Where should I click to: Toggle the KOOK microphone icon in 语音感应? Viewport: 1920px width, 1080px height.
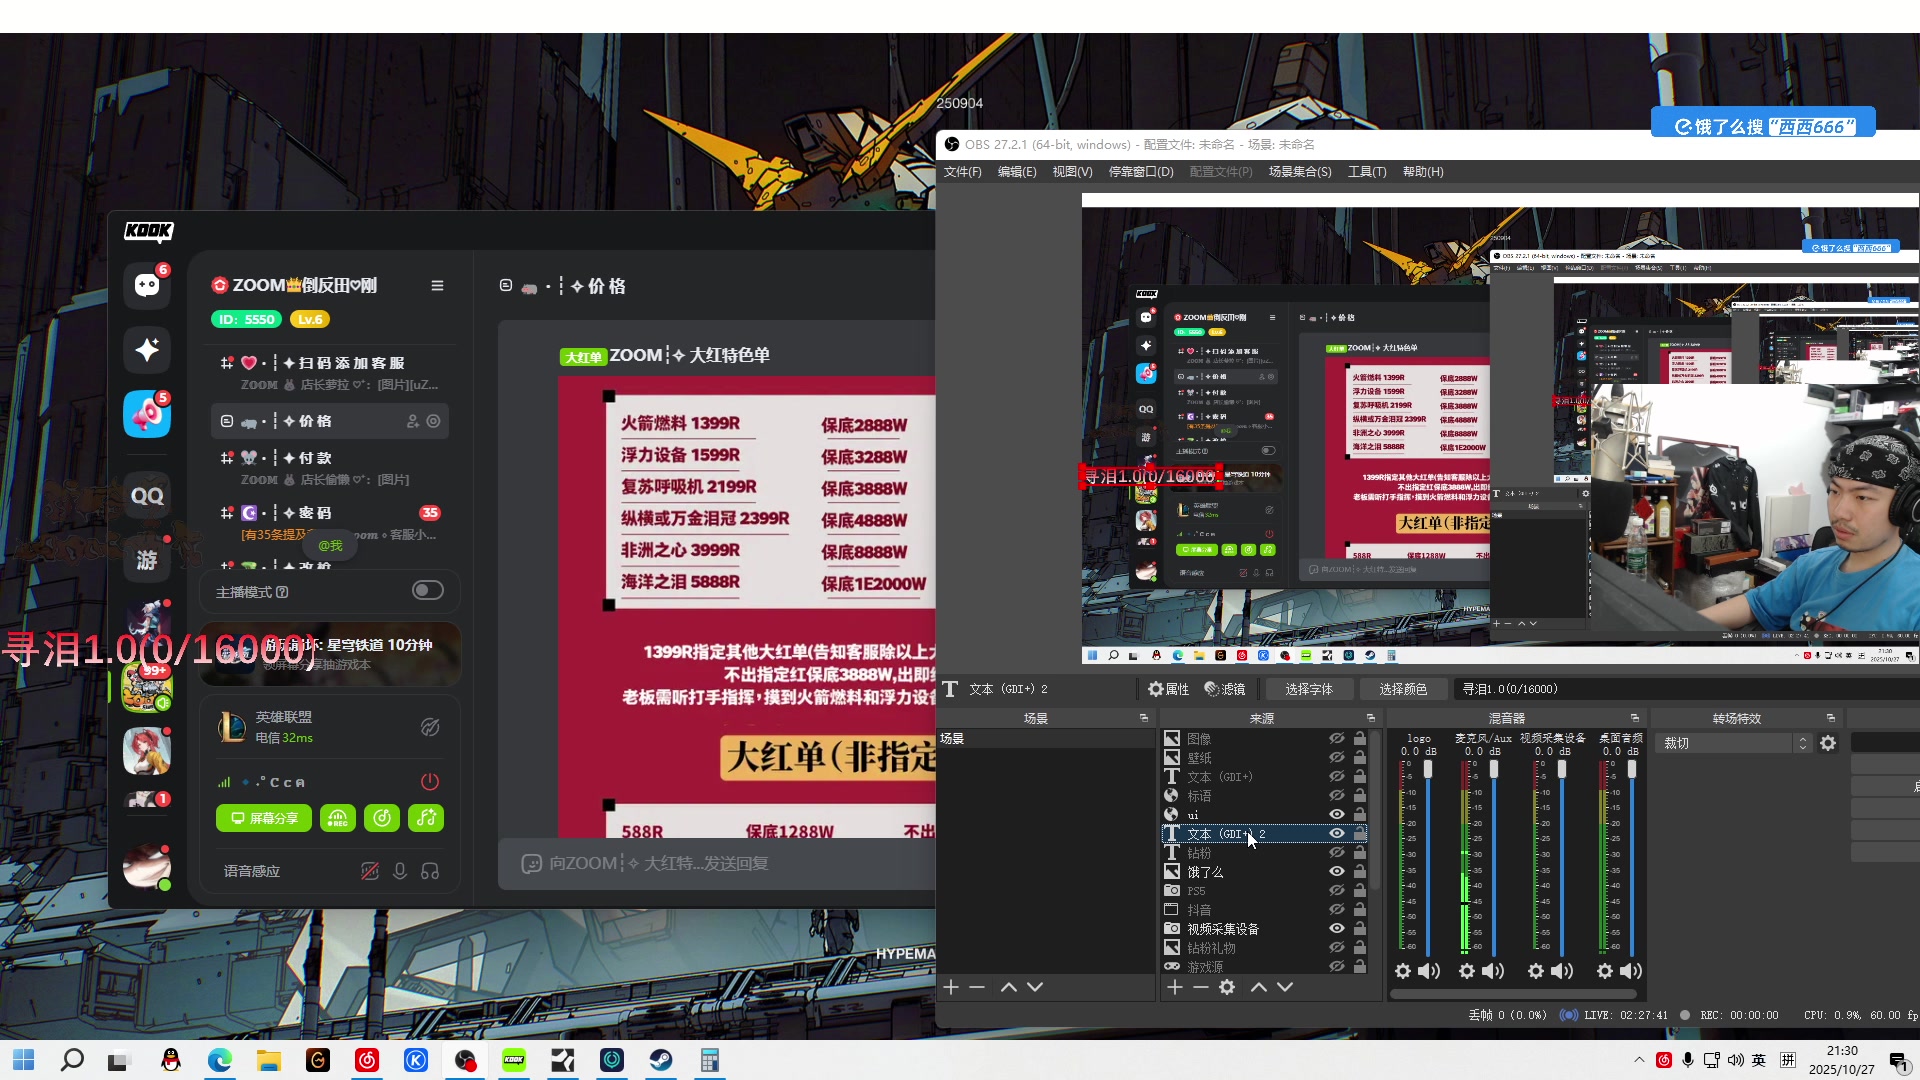tap(400, 871)
